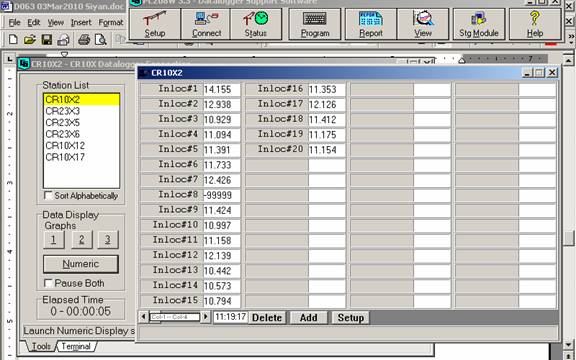This screenshot has width=576, height=360.
Task: Click the Setup button in CR10X2 window
Action: point(351,317)
